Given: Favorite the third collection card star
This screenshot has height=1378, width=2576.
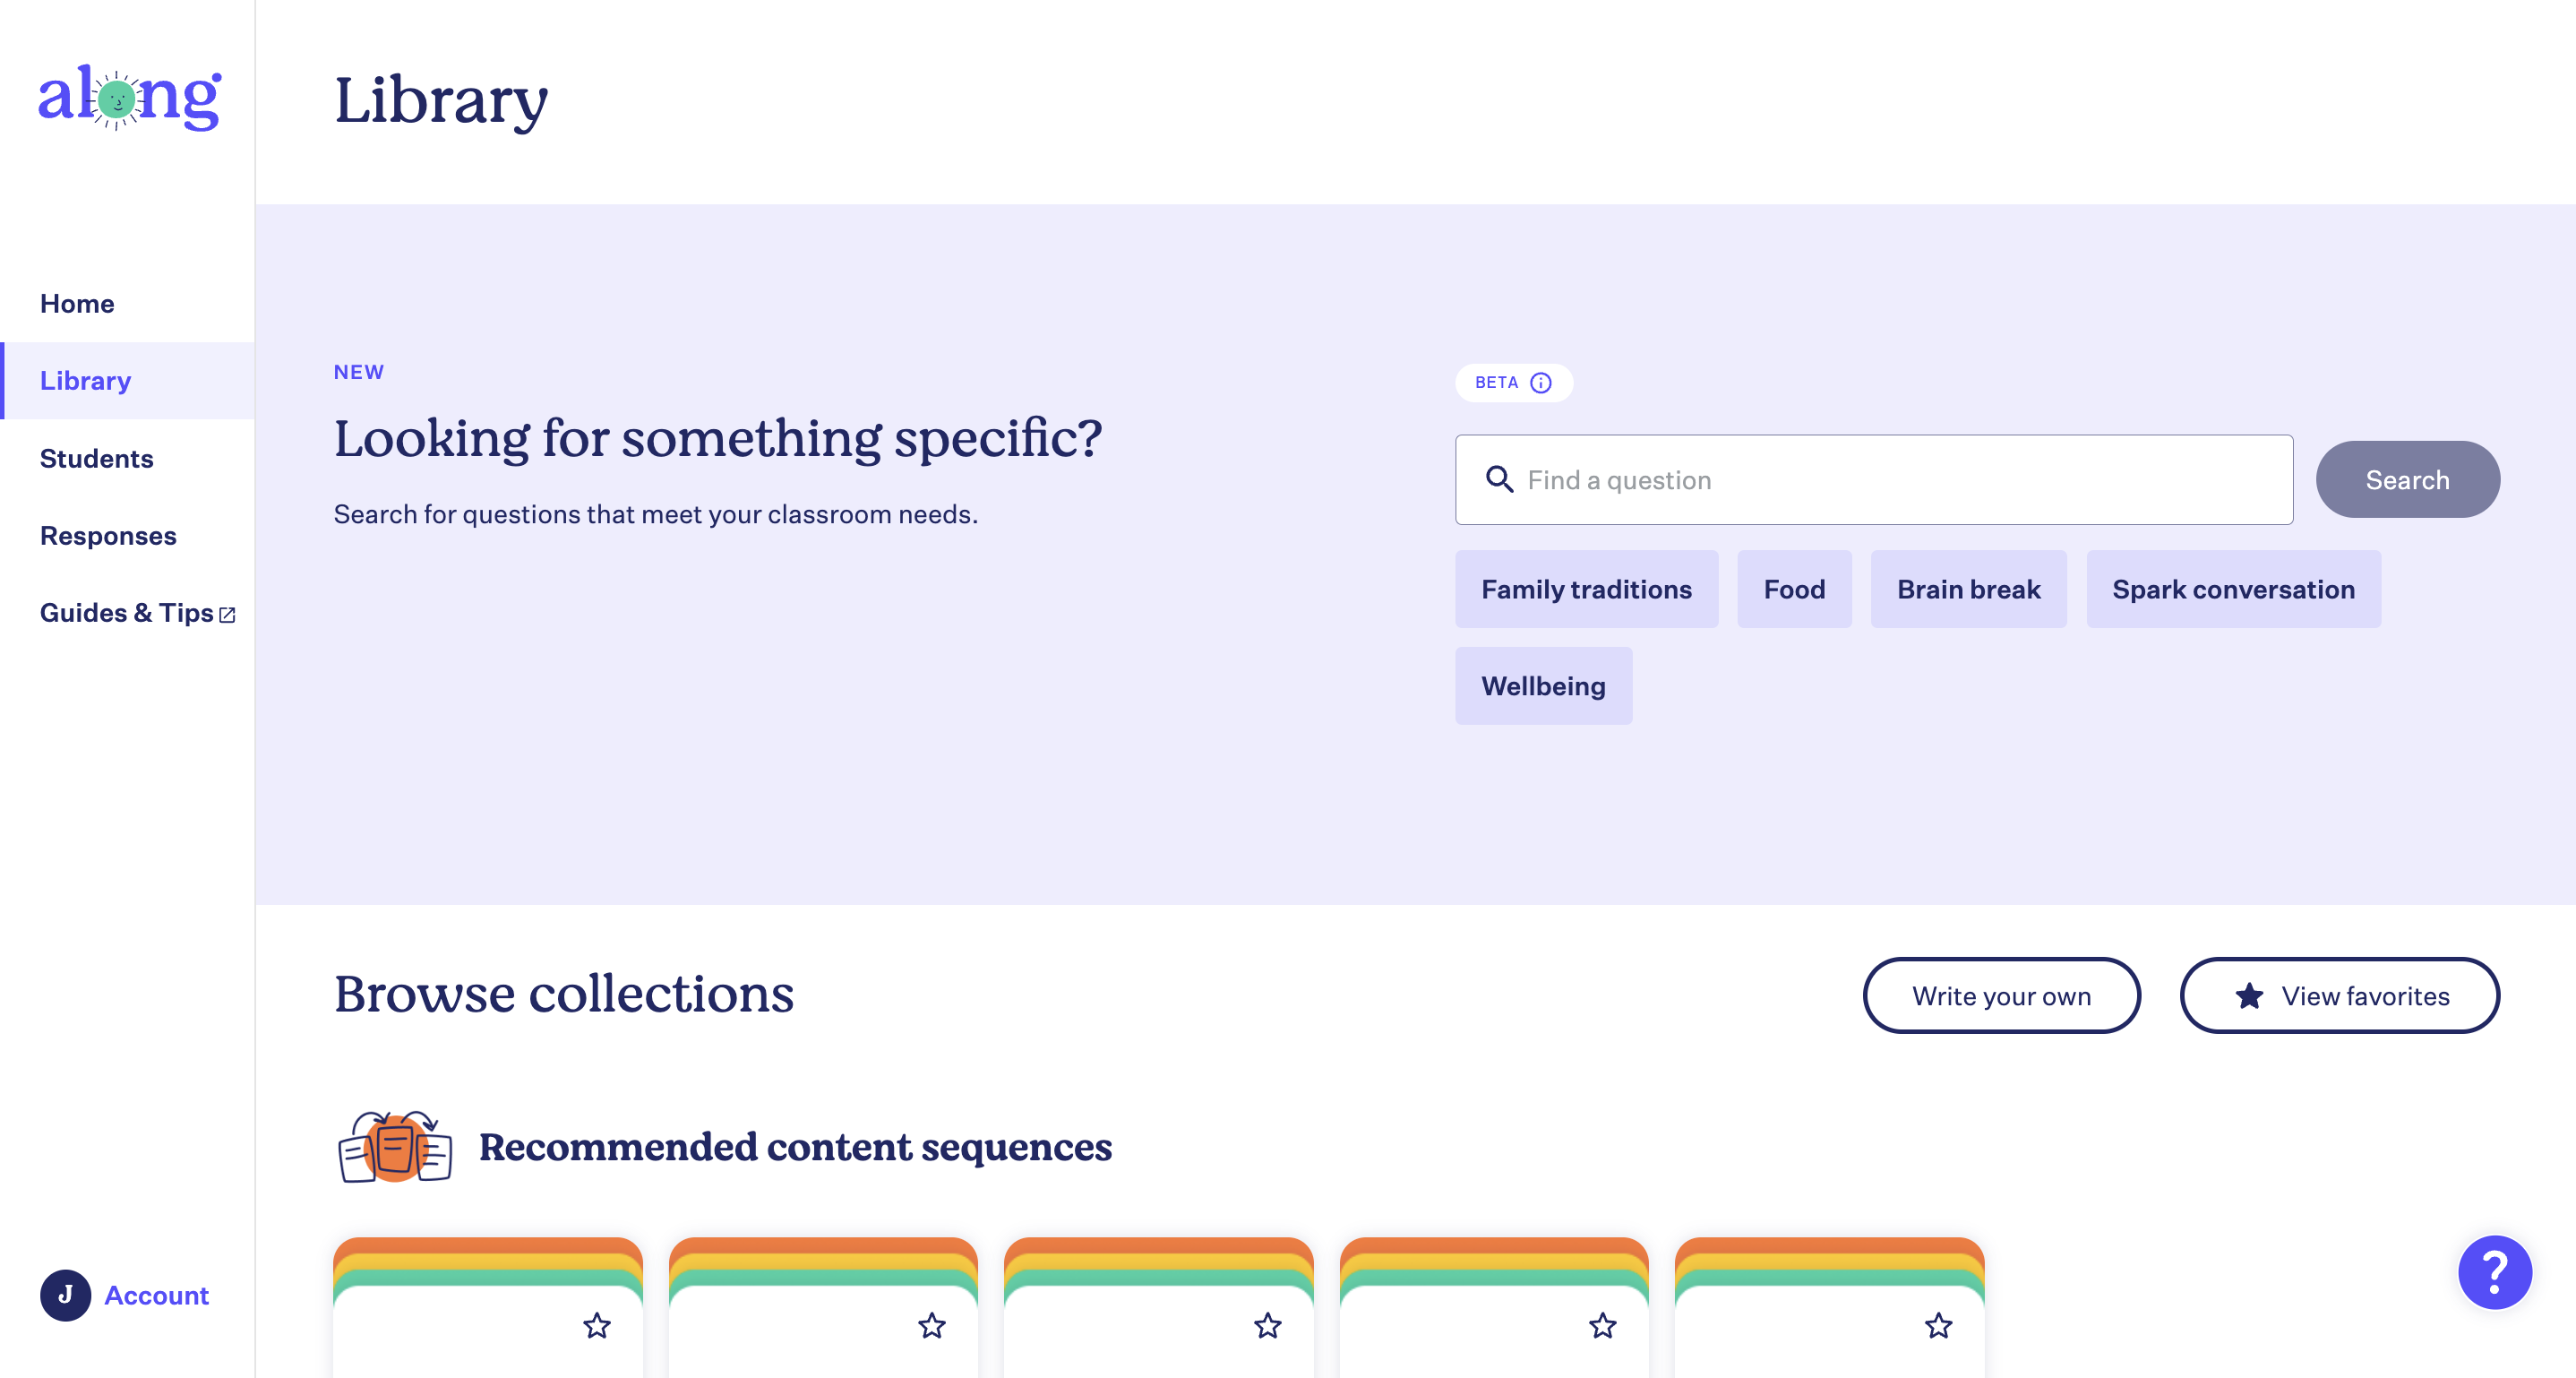Looking at the screenshot, I should click(1268, 1326).
